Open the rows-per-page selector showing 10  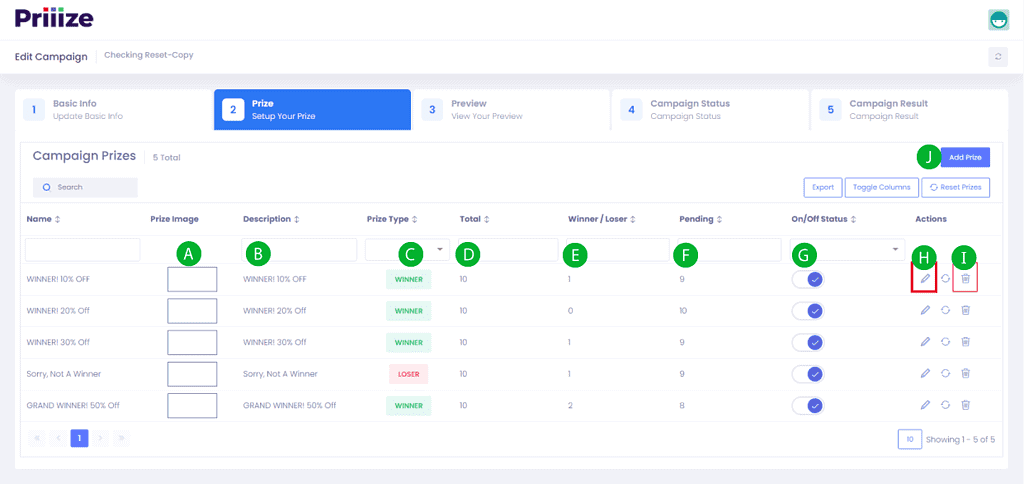coord(910,440)
